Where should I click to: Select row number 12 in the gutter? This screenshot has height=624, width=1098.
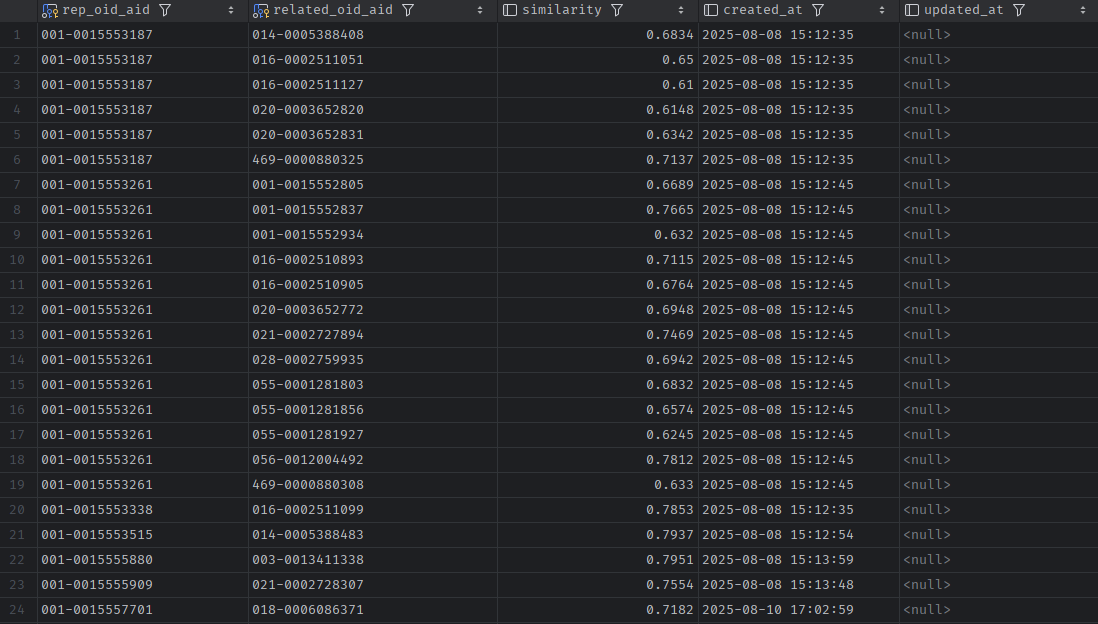point(18,310)
